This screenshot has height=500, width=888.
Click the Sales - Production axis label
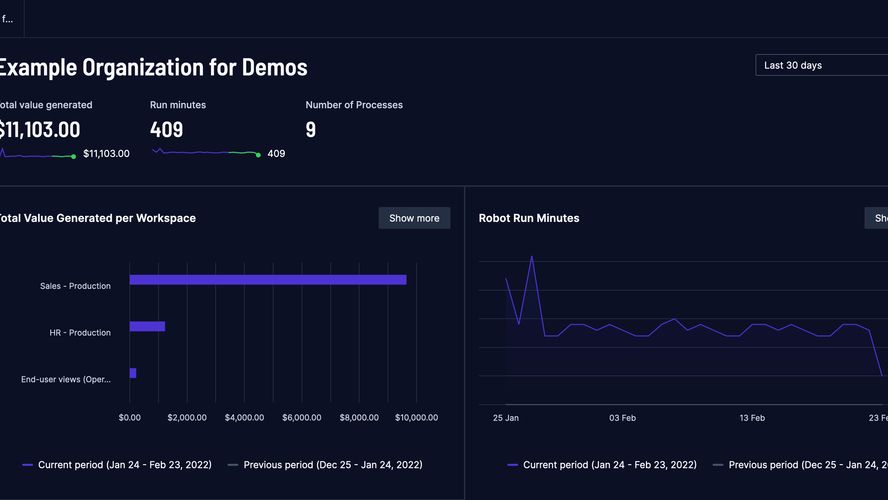click(x=75, y=286)
